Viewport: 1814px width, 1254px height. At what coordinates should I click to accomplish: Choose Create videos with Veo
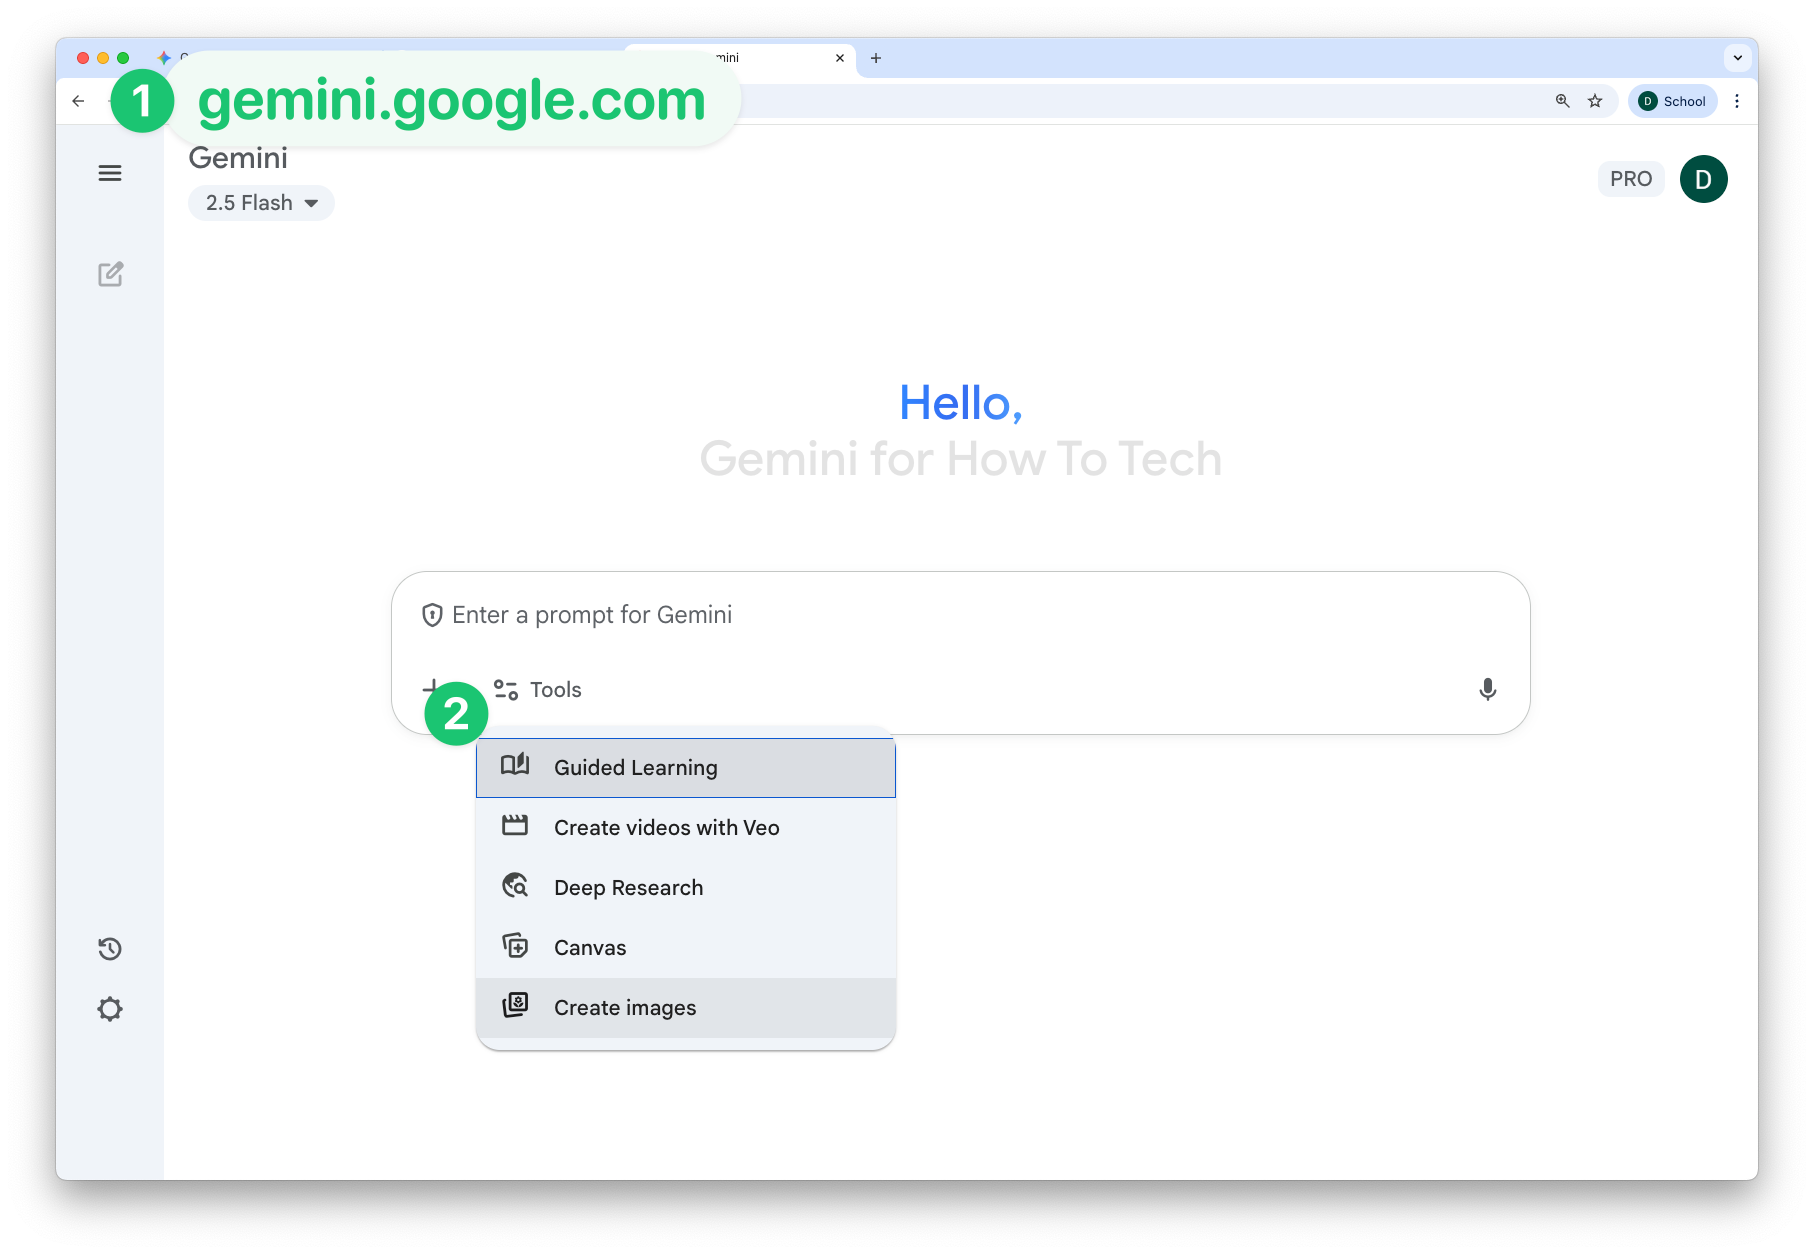pyautogui.click(x=667, y=827)
